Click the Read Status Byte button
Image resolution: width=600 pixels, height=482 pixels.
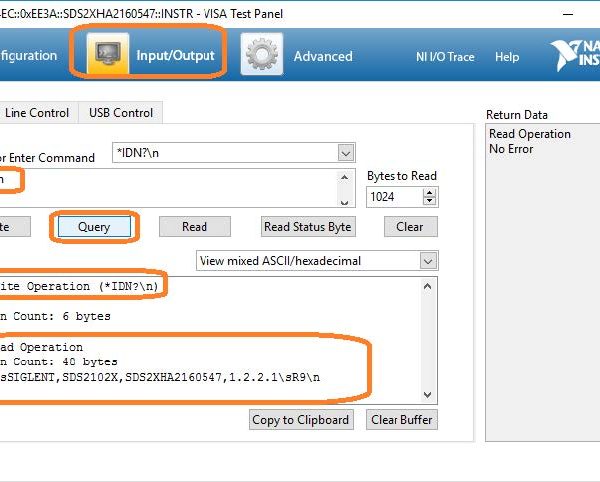click(308, 227)
